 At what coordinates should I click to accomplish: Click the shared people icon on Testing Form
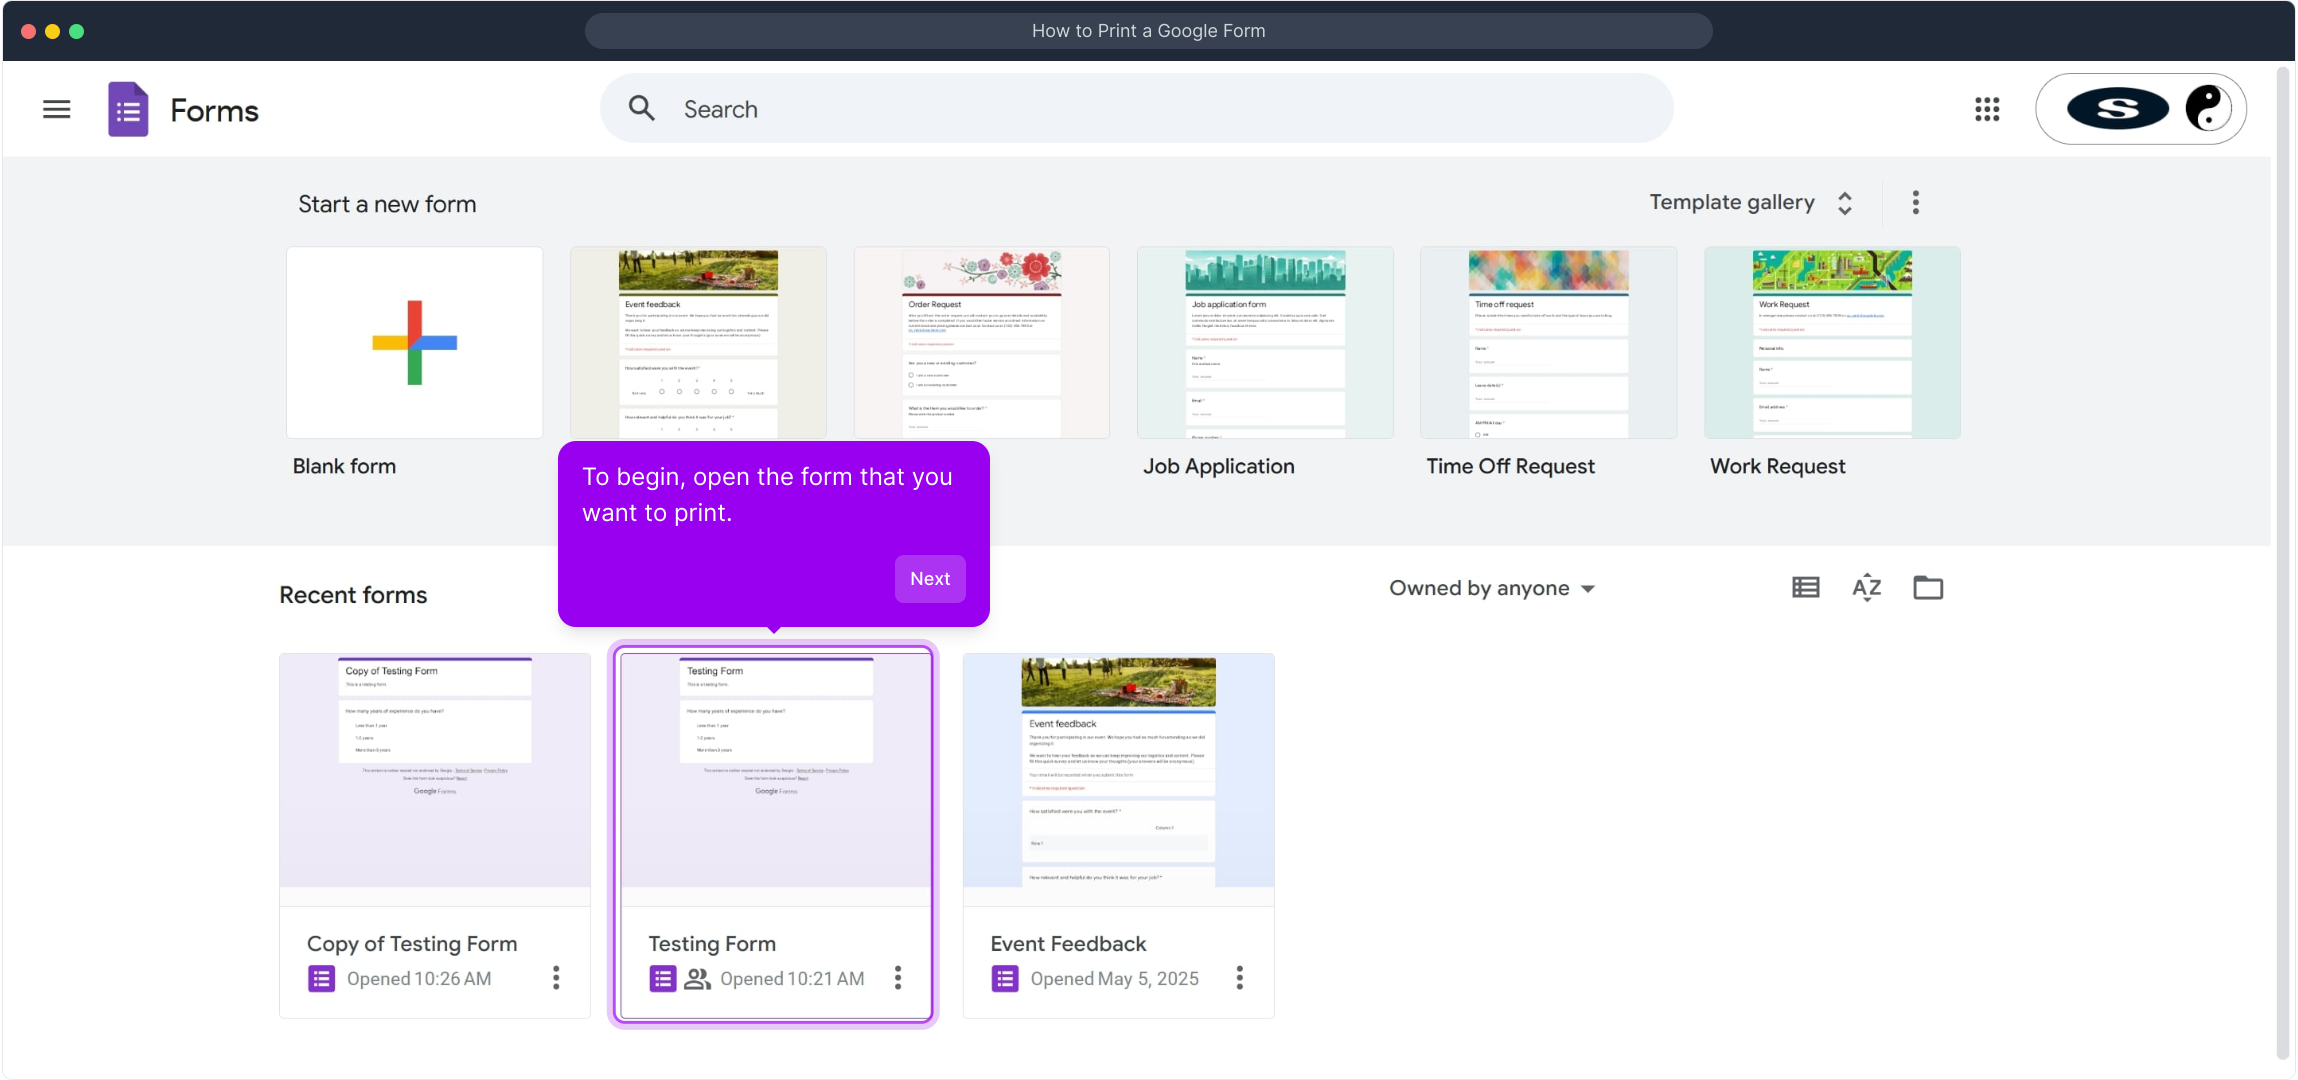697,979
